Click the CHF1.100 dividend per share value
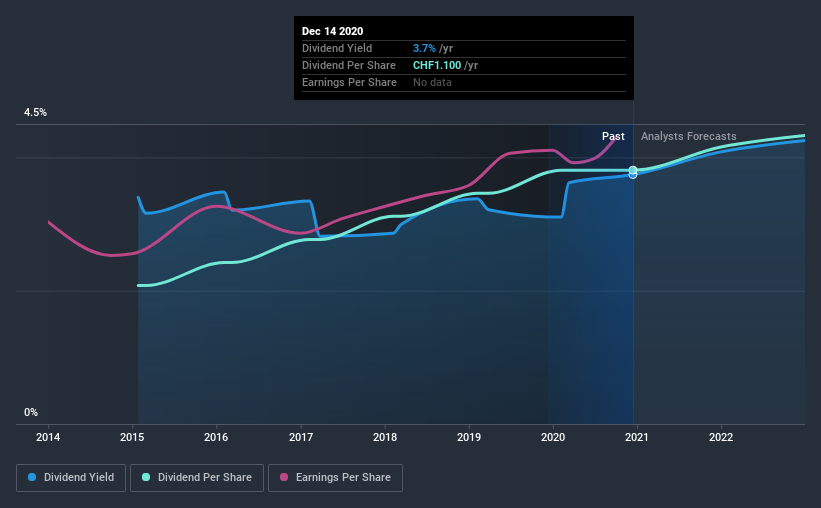Screen dimensions: 821x508 tap(437, 65)
